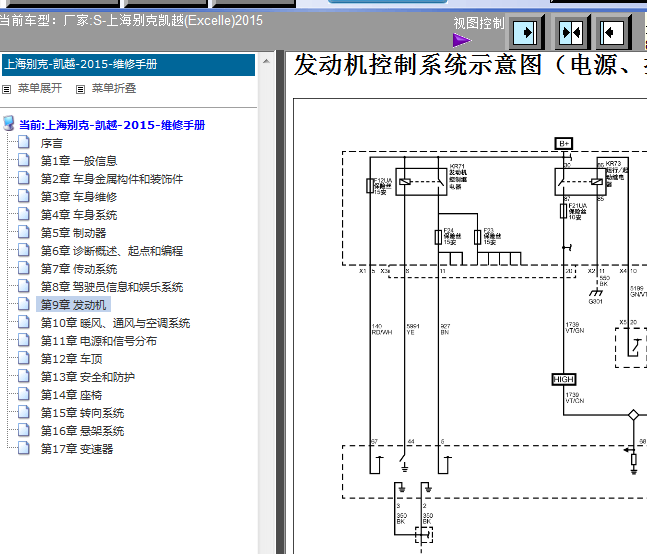Click the G301 ground label in the diagram

(x=595, y=302)
